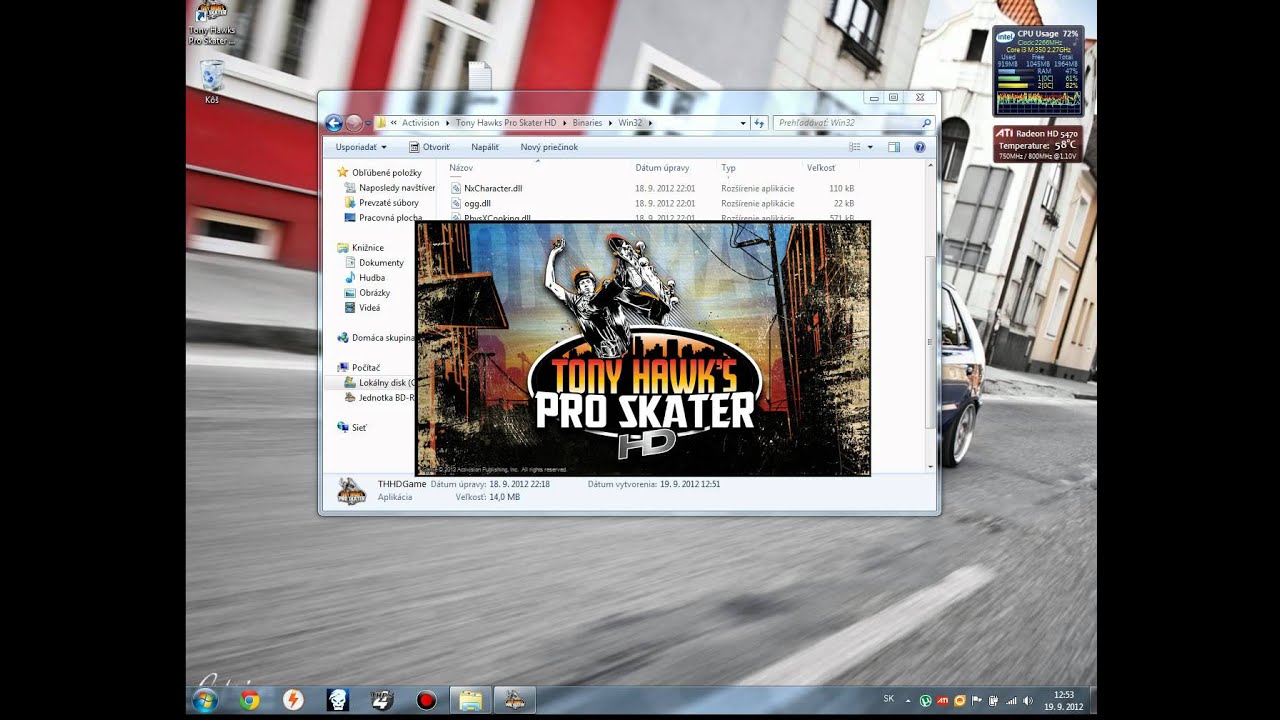This screenshot has width=1280, height=720.
Task: Click the Tony Hawks Pro Skater desktop shortcut
Action: pos(211,23)
